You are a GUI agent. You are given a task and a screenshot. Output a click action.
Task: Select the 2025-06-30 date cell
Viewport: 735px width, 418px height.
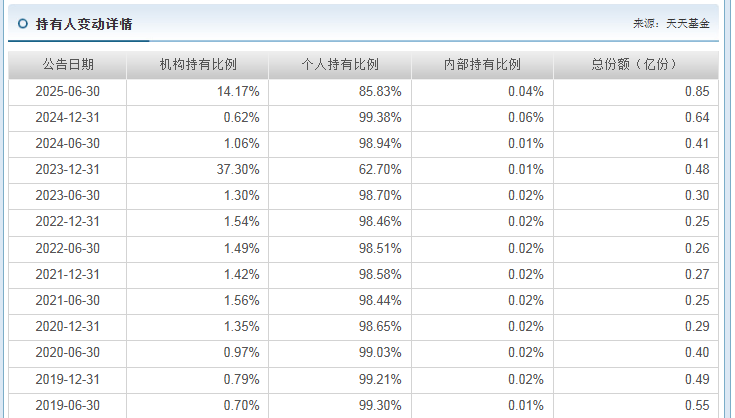coord(68,91)
